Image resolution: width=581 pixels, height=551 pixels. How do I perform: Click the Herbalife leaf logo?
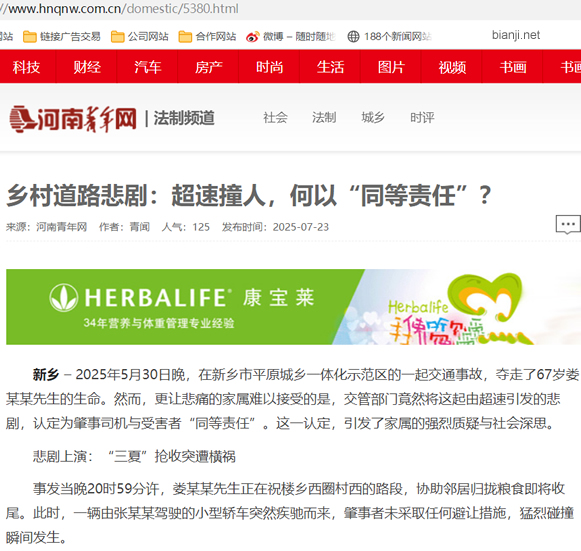(x=63, y=298)
